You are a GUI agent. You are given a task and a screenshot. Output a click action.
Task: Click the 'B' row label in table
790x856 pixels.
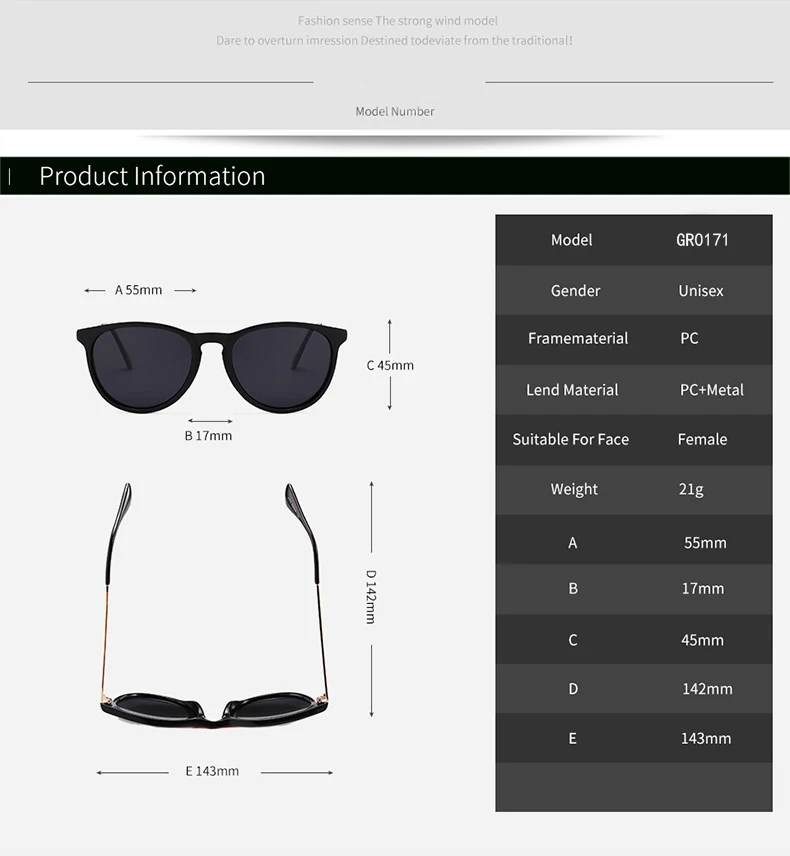(573, 588)
